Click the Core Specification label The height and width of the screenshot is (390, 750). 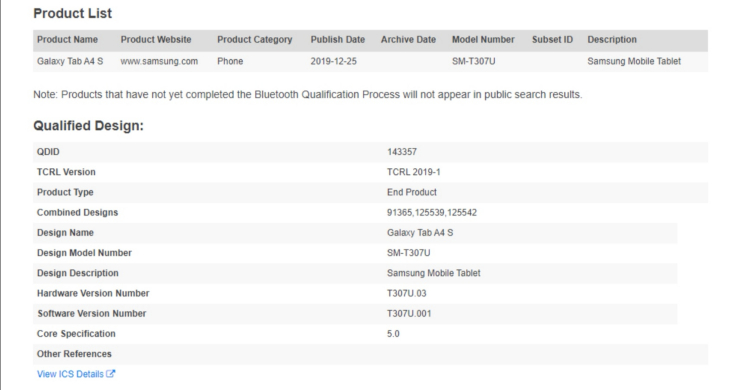76,334
